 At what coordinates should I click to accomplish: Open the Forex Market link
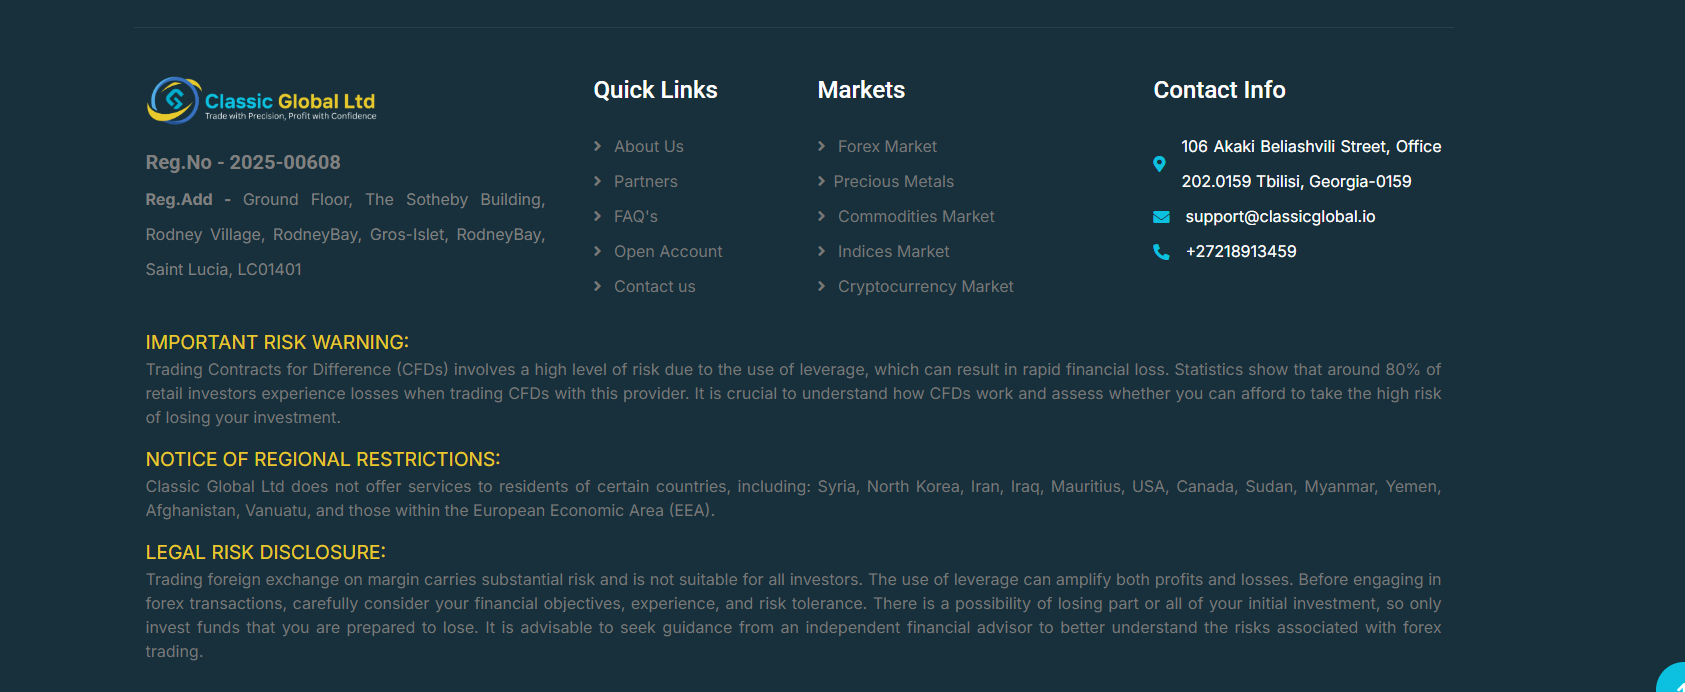887,147
